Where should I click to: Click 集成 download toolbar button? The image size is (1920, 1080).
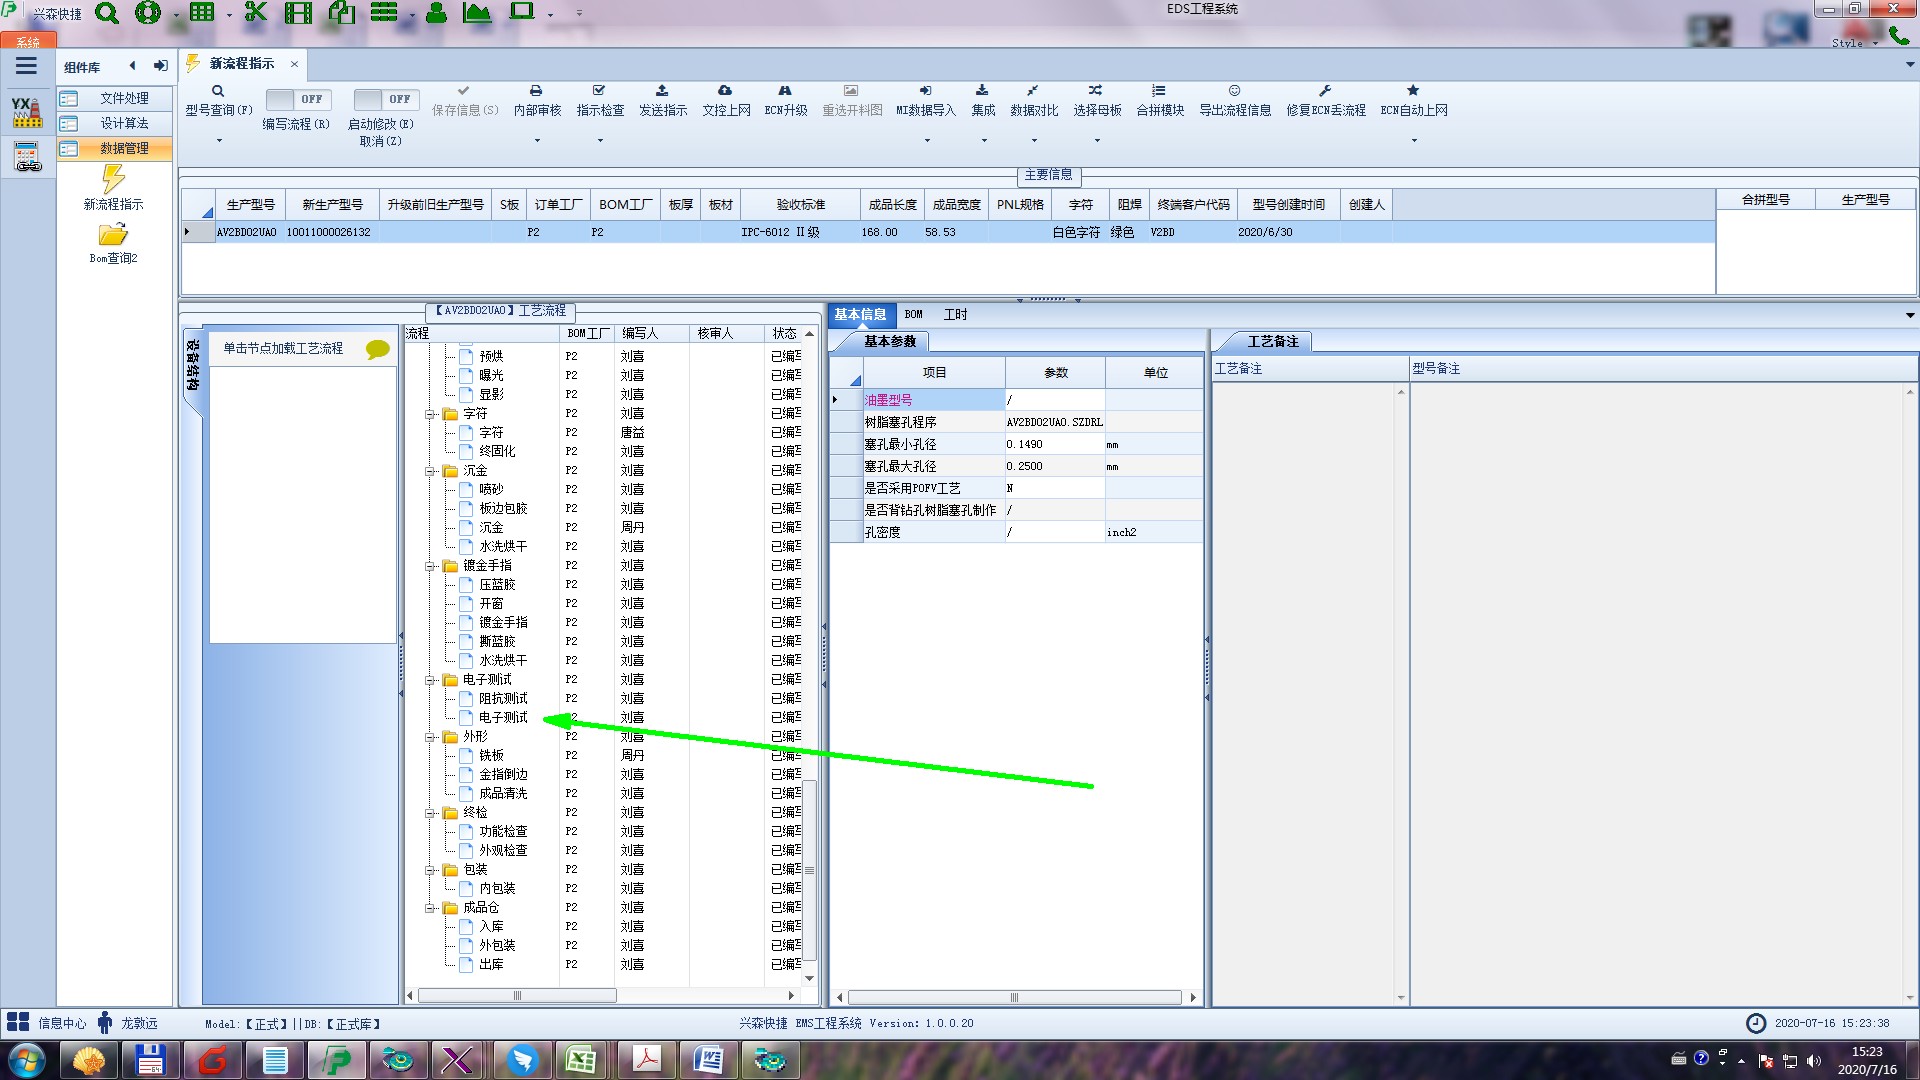tap(983, 101)
